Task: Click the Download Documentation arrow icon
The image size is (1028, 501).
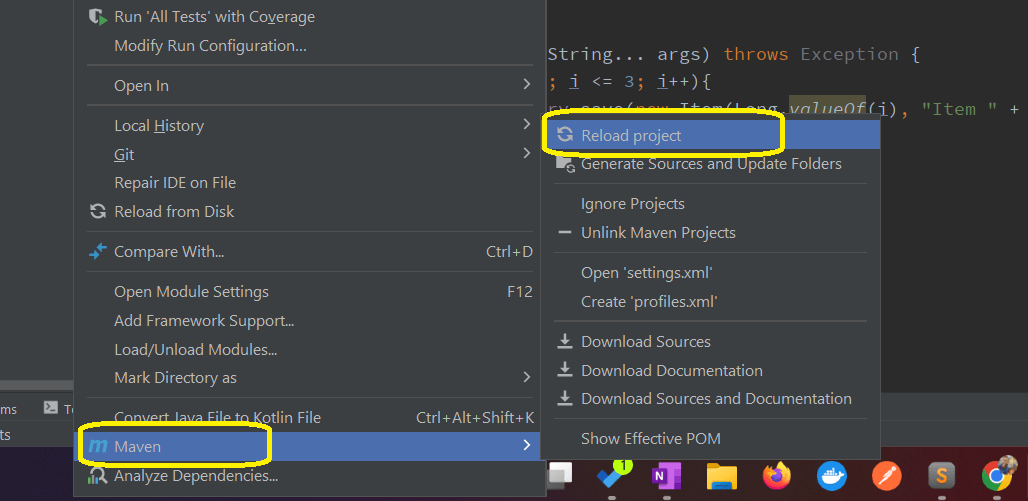Action: coord(564,370)
